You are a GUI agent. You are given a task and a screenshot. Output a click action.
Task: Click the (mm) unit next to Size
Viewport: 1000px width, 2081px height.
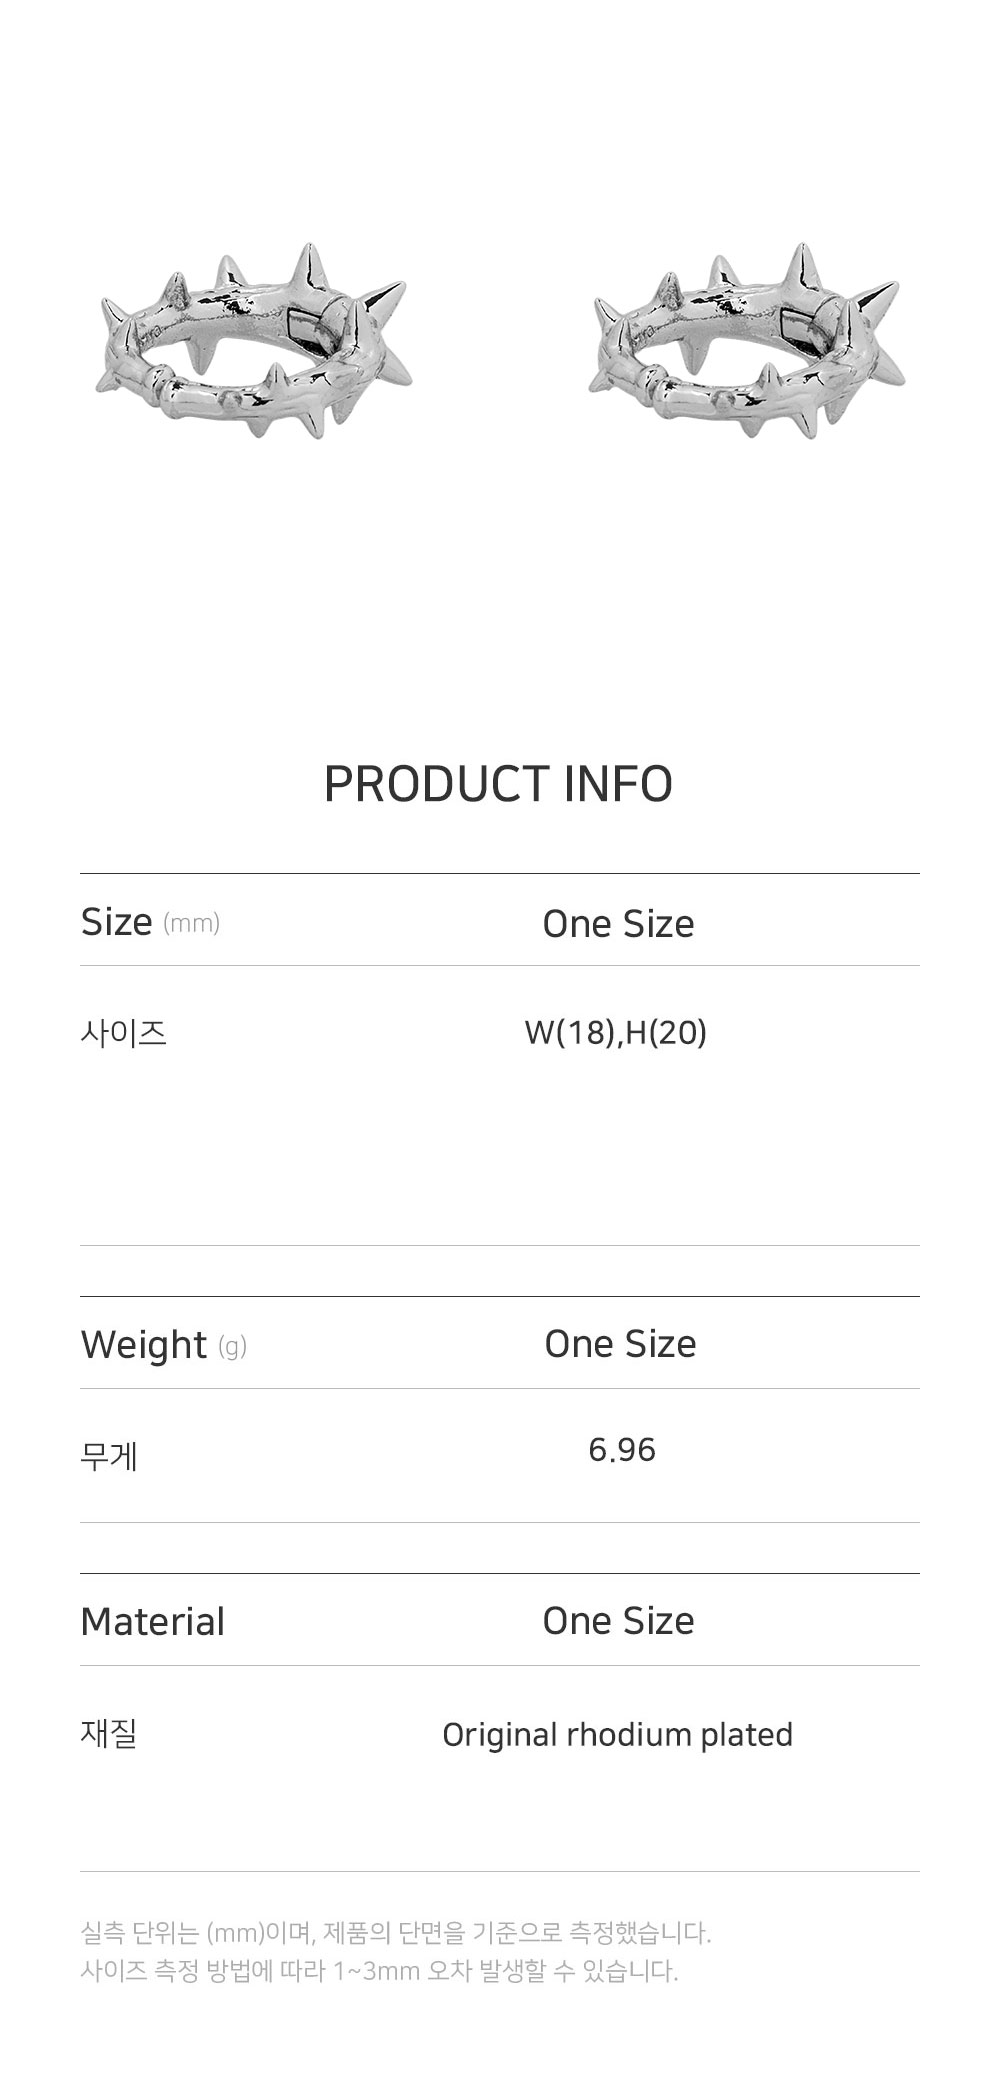[x=191, y=923]
